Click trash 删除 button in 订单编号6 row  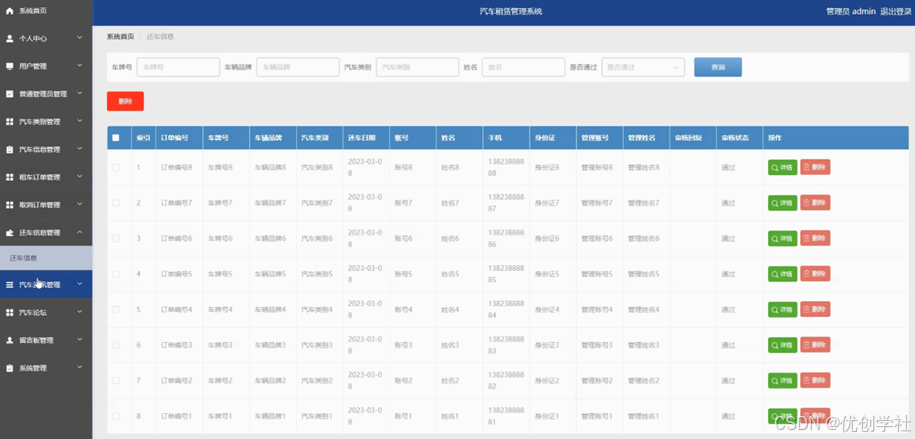[x=815, y=238]
